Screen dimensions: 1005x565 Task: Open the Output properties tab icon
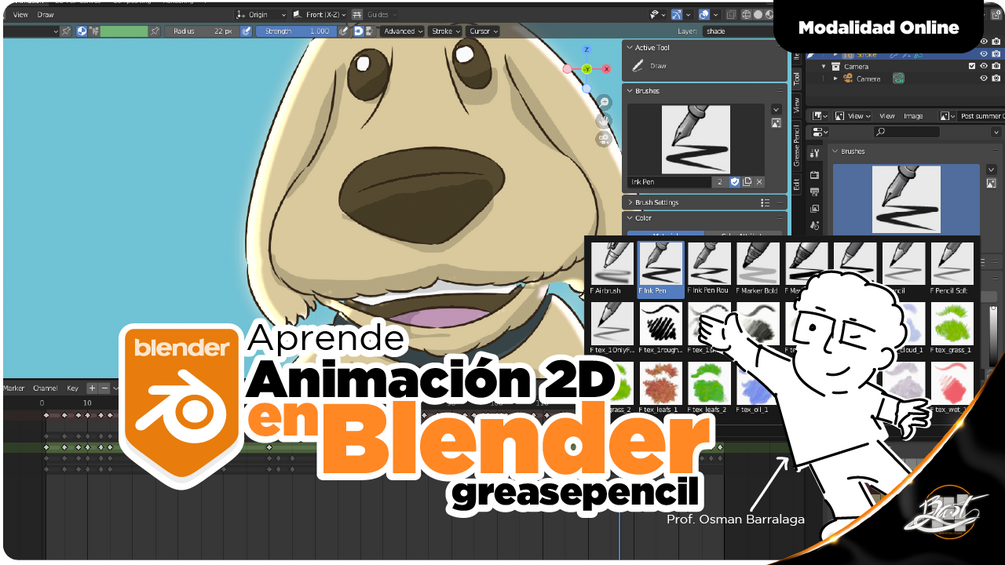coord(815,192)
